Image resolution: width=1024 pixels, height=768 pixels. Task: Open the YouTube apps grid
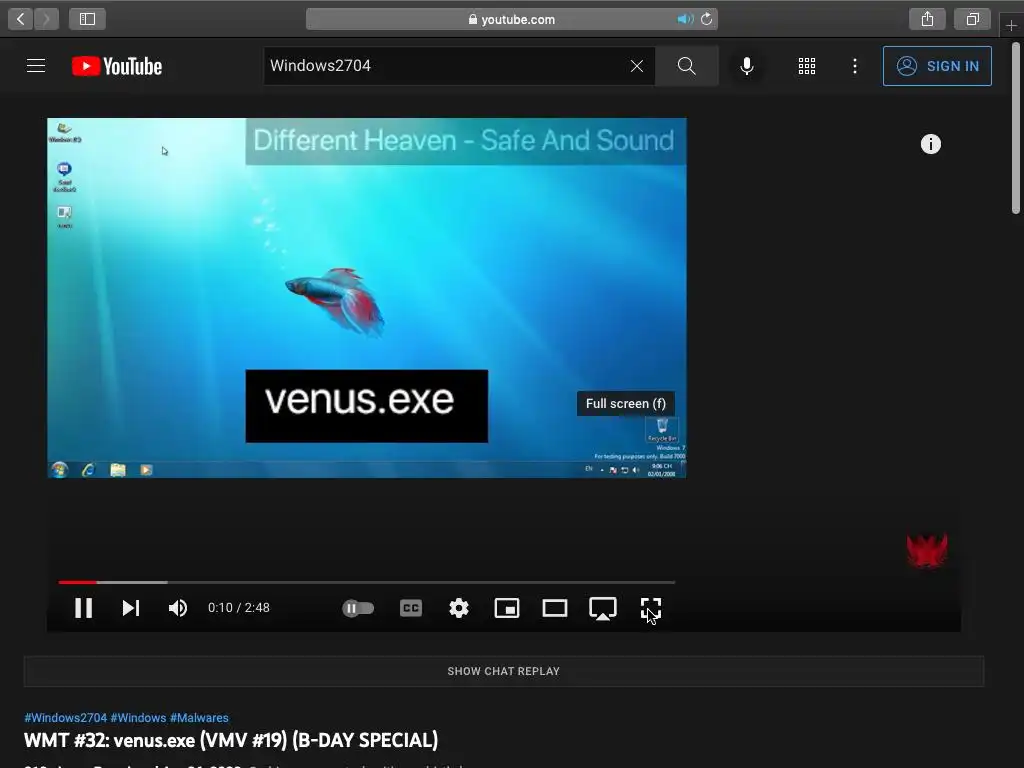pyautogui.click(x=807, y=66)
